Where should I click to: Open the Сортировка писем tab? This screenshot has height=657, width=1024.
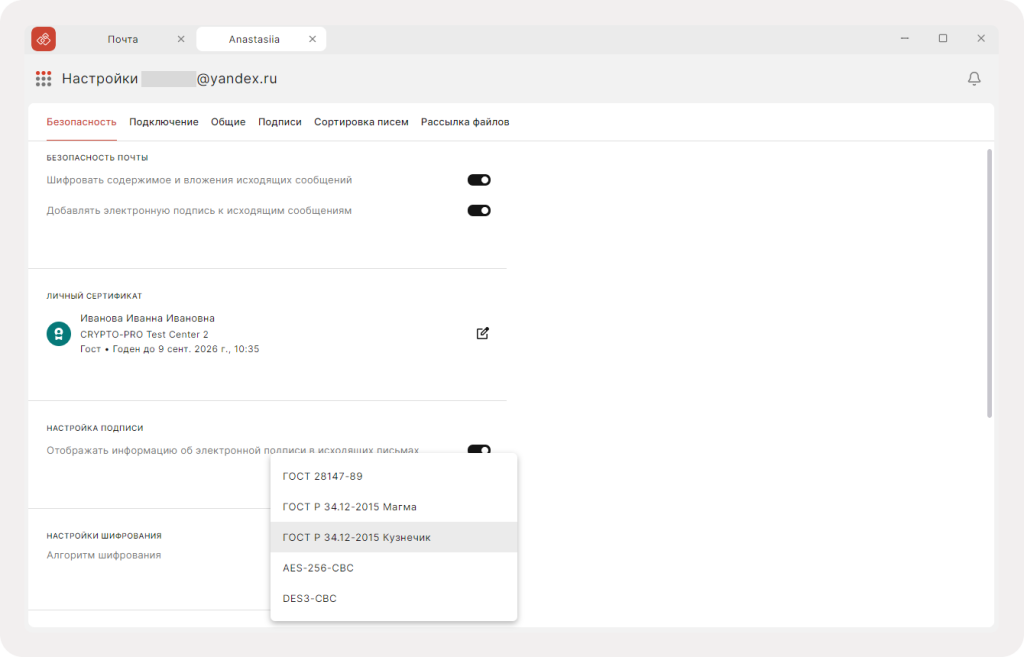point(361,122)
